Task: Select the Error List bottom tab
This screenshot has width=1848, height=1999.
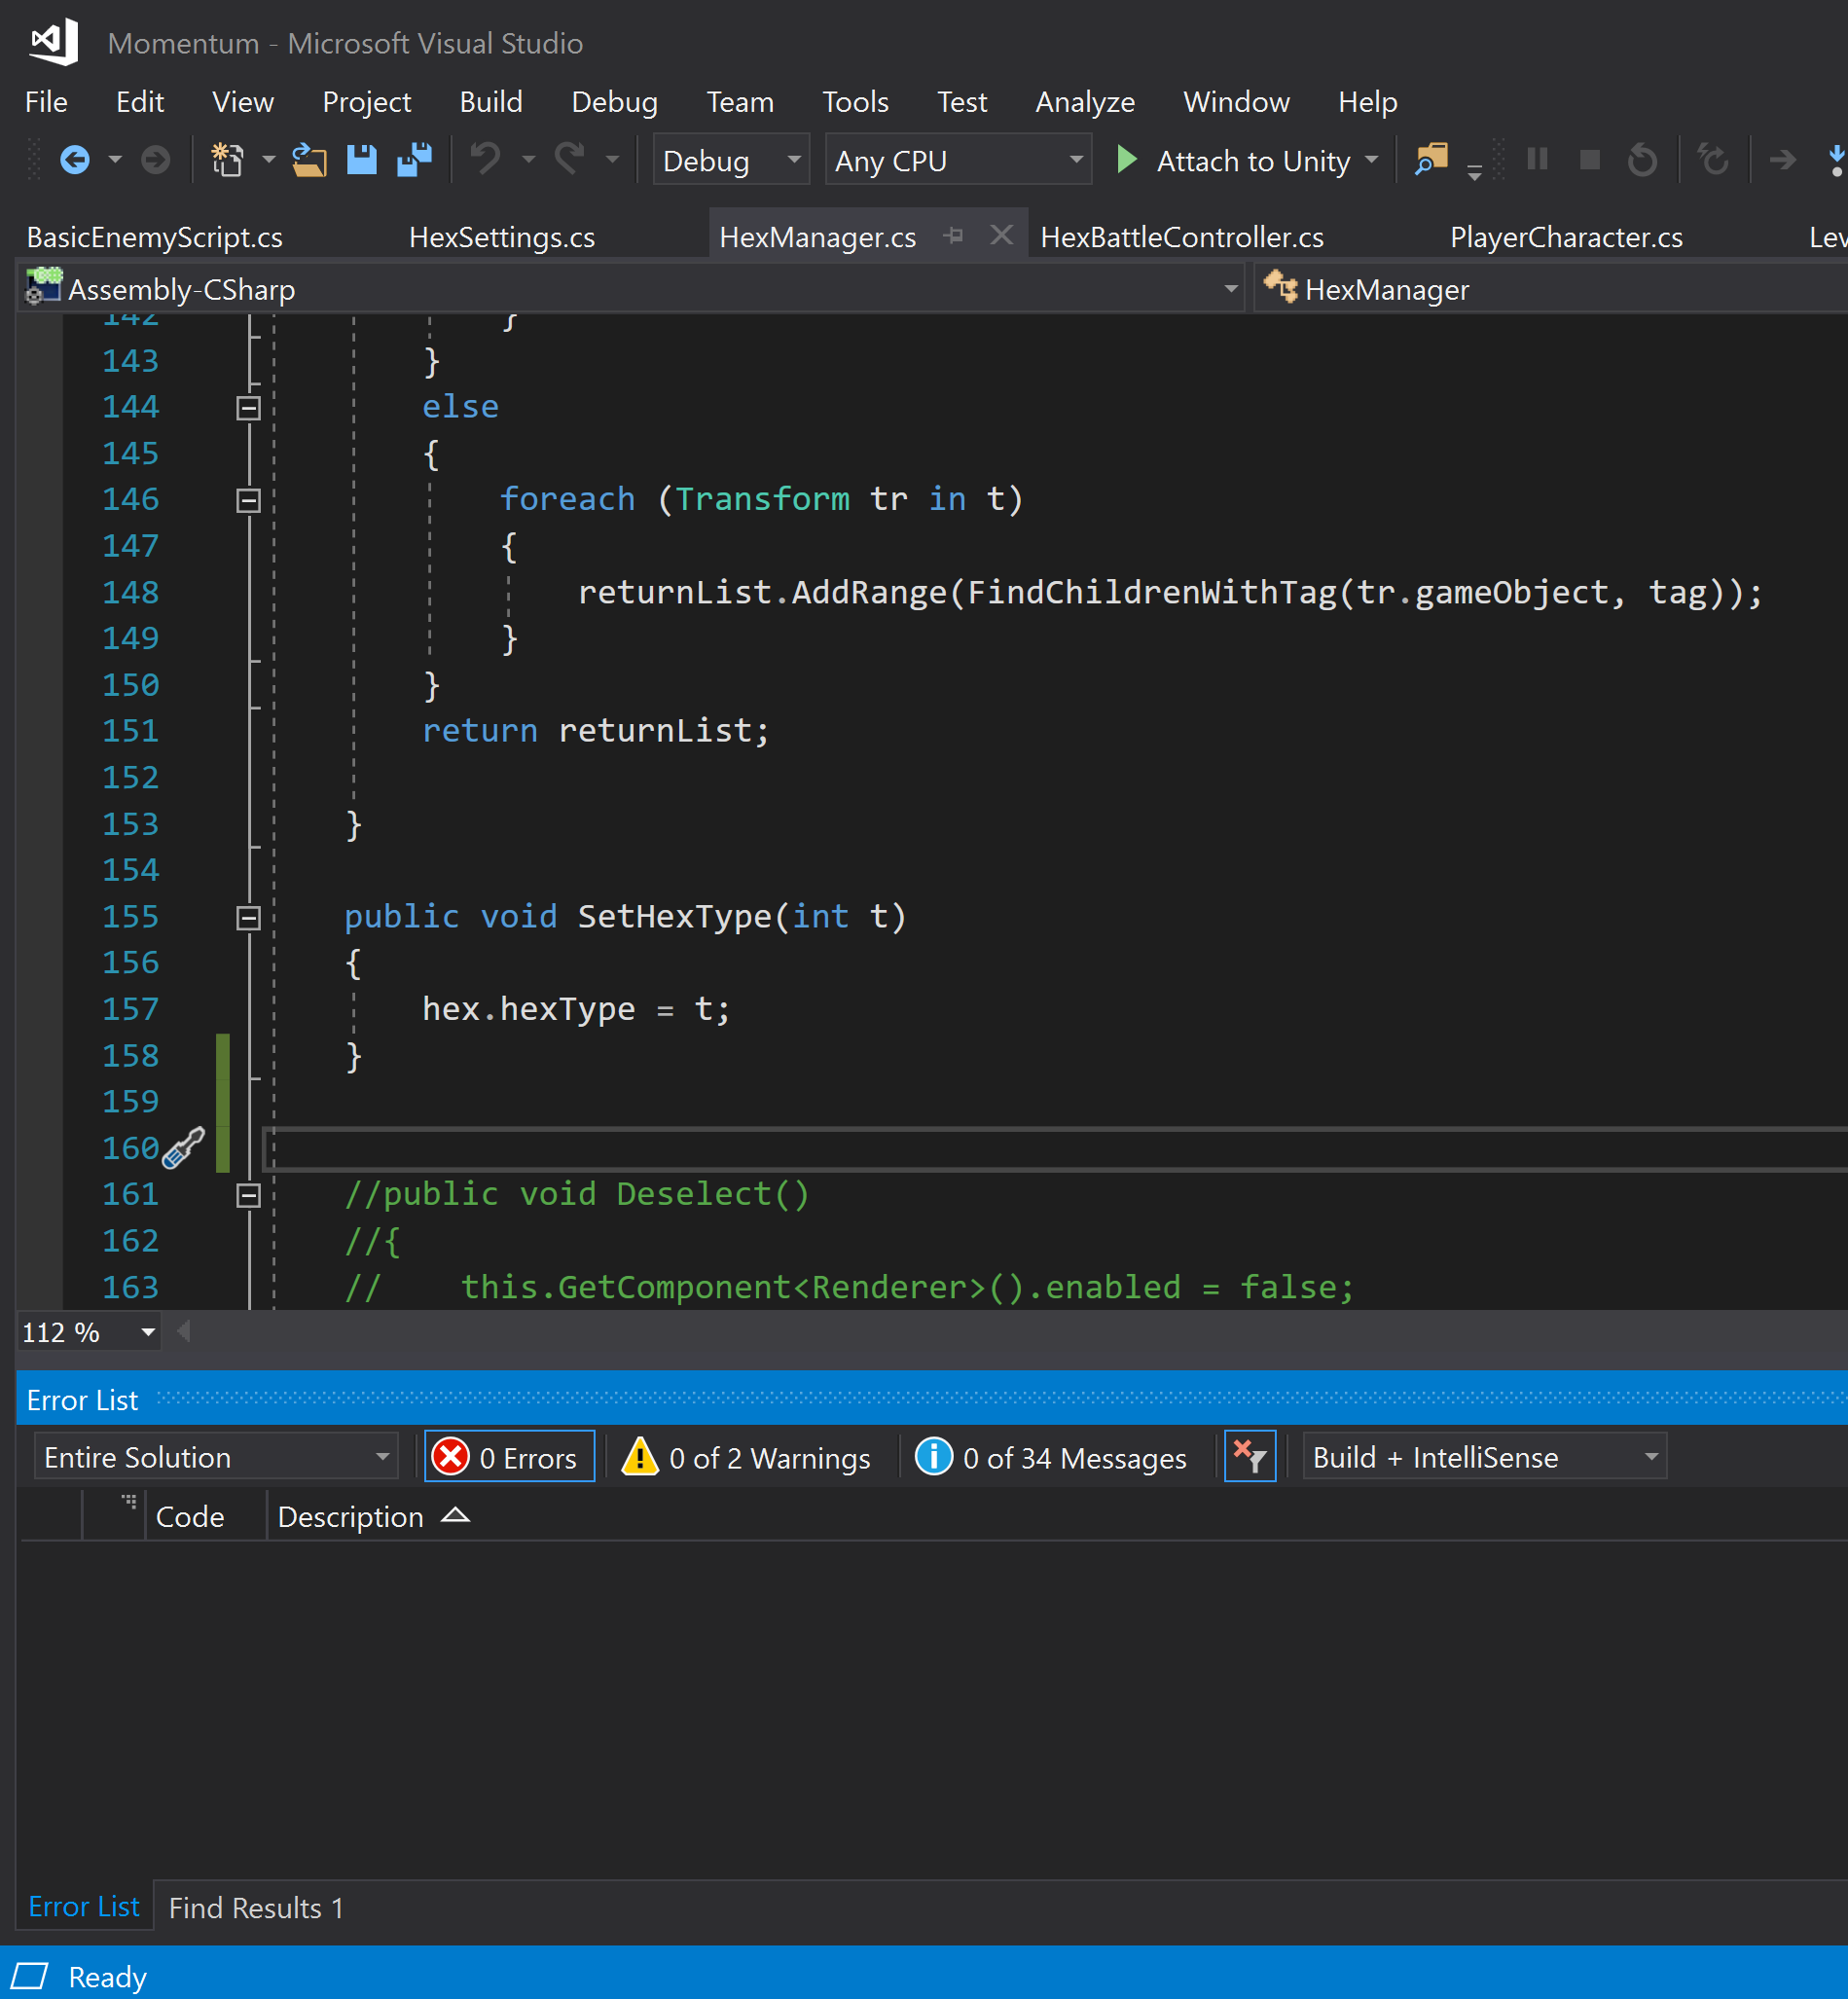Action: click(x=84, y=1906)
